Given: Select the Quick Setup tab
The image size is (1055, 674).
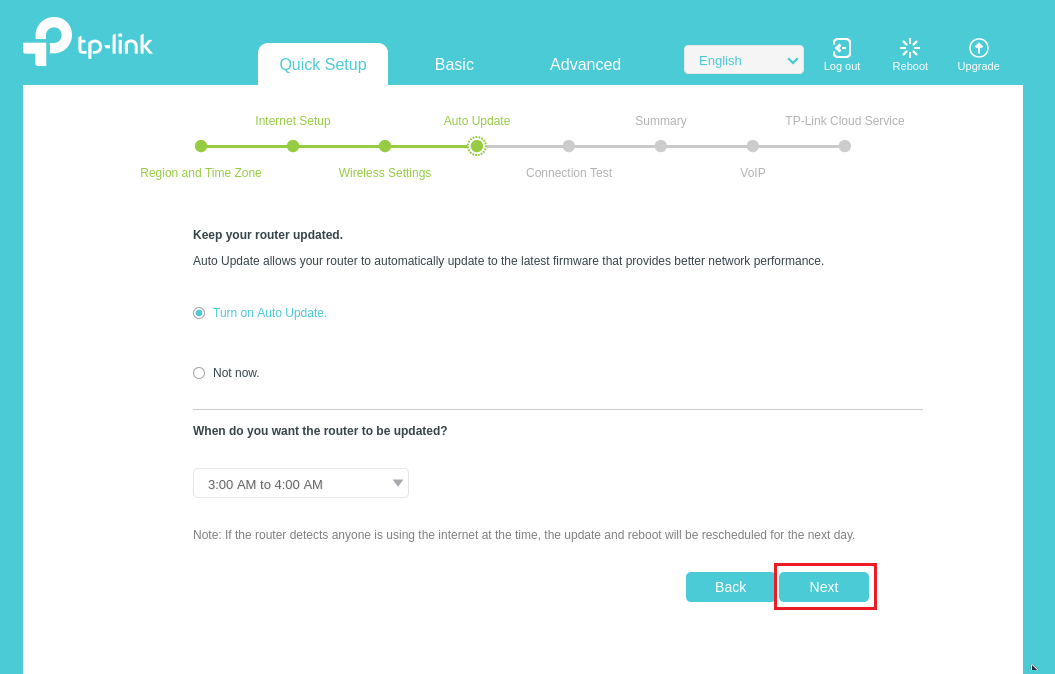Looking at the screenshot, I should [323, 65].
